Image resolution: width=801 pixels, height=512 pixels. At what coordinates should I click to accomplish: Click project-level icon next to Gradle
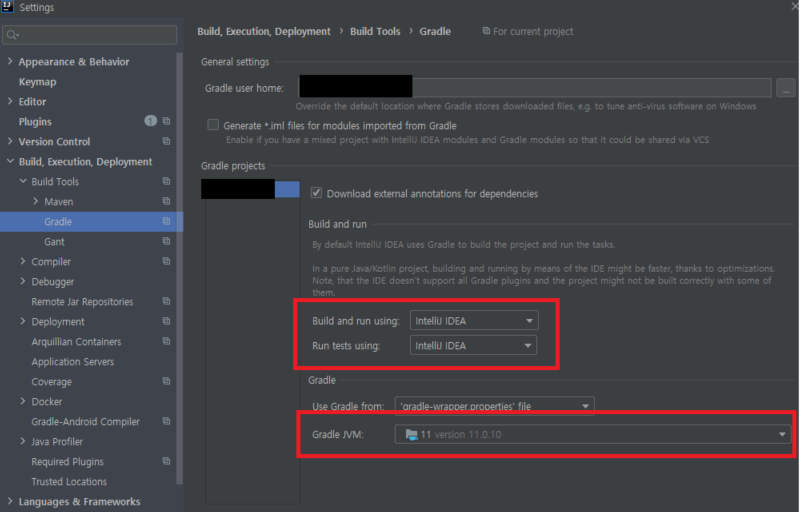pyautogui.click(x=167, y=221)
